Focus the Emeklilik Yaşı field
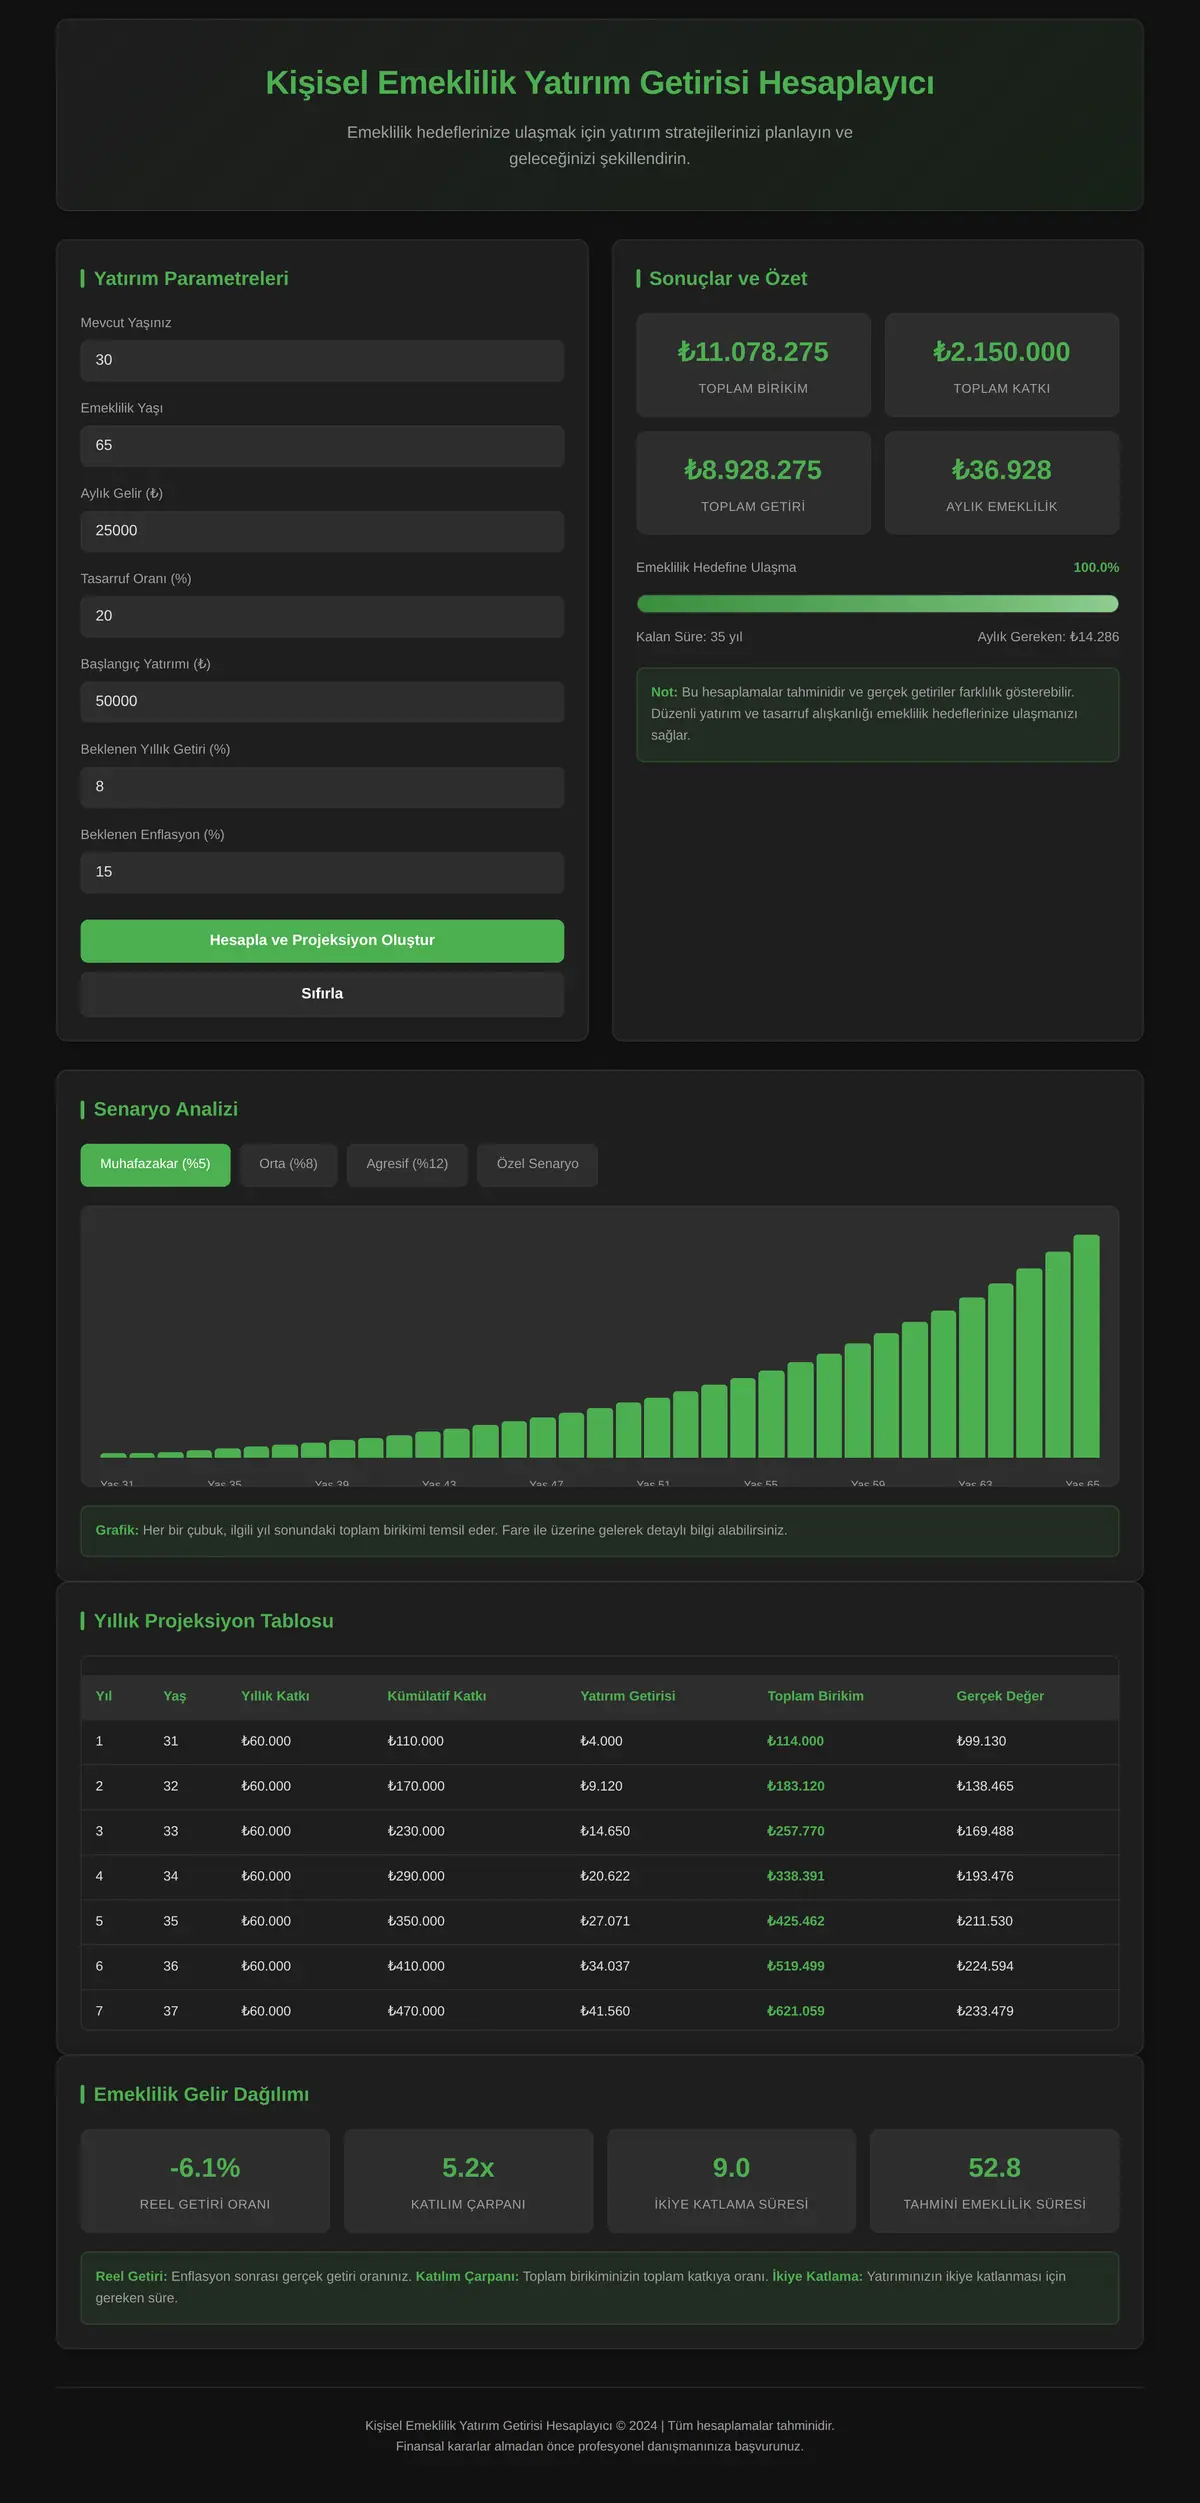1200x2503 pixels. click(x=322, y=446)
